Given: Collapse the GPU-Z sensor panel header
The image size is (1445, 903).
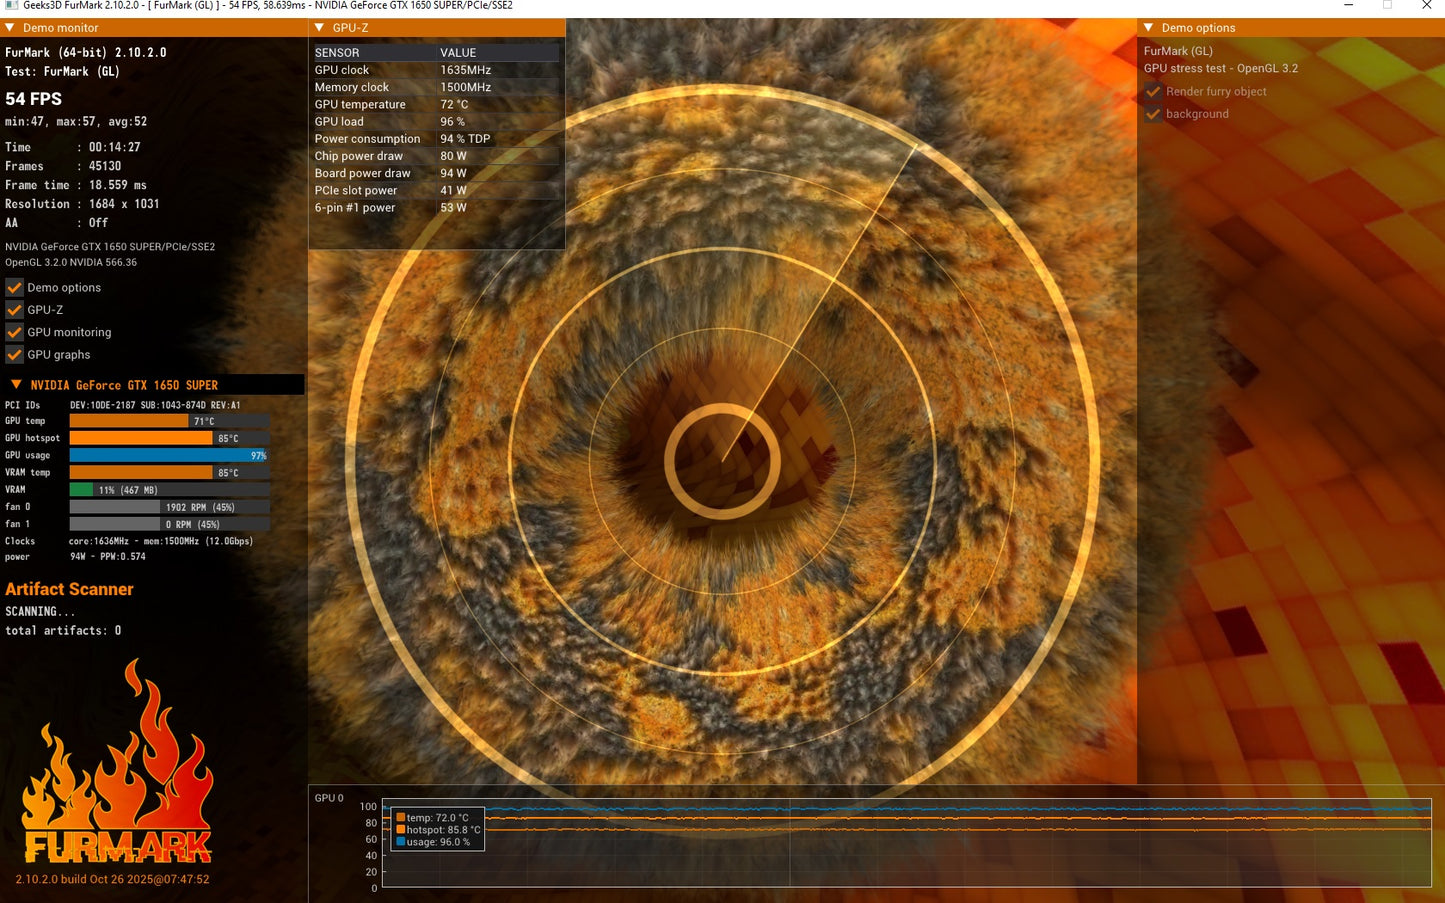Looking at the screenshot, I should tap(320, 28).
